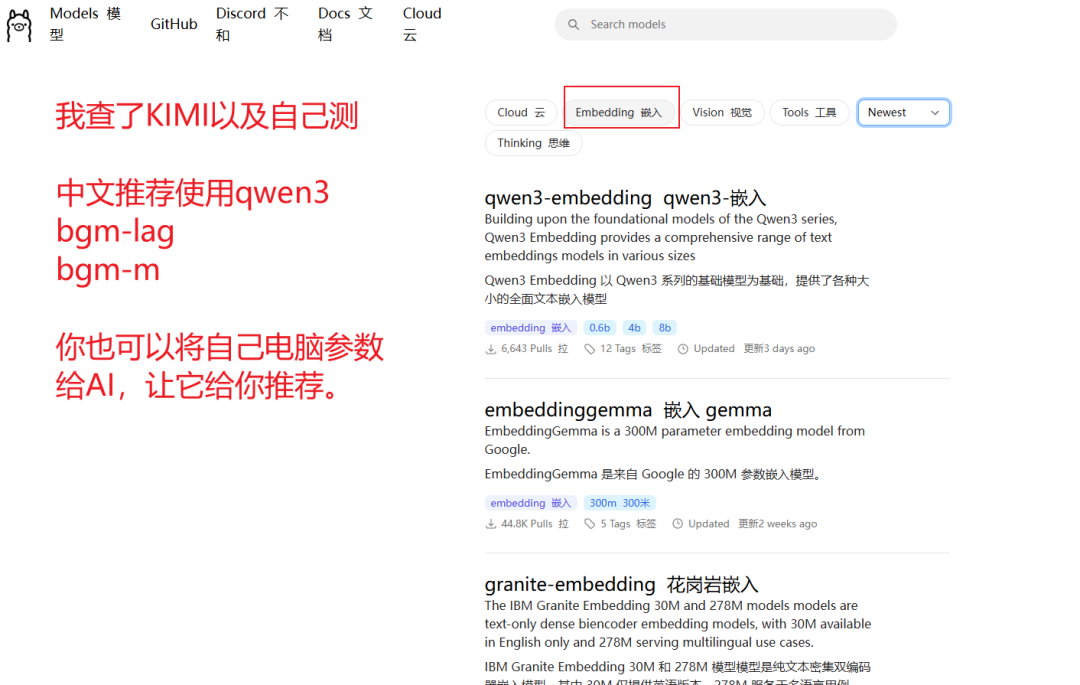
Task: Toggle the Cloud filter chip
Action: pos(521,113)
